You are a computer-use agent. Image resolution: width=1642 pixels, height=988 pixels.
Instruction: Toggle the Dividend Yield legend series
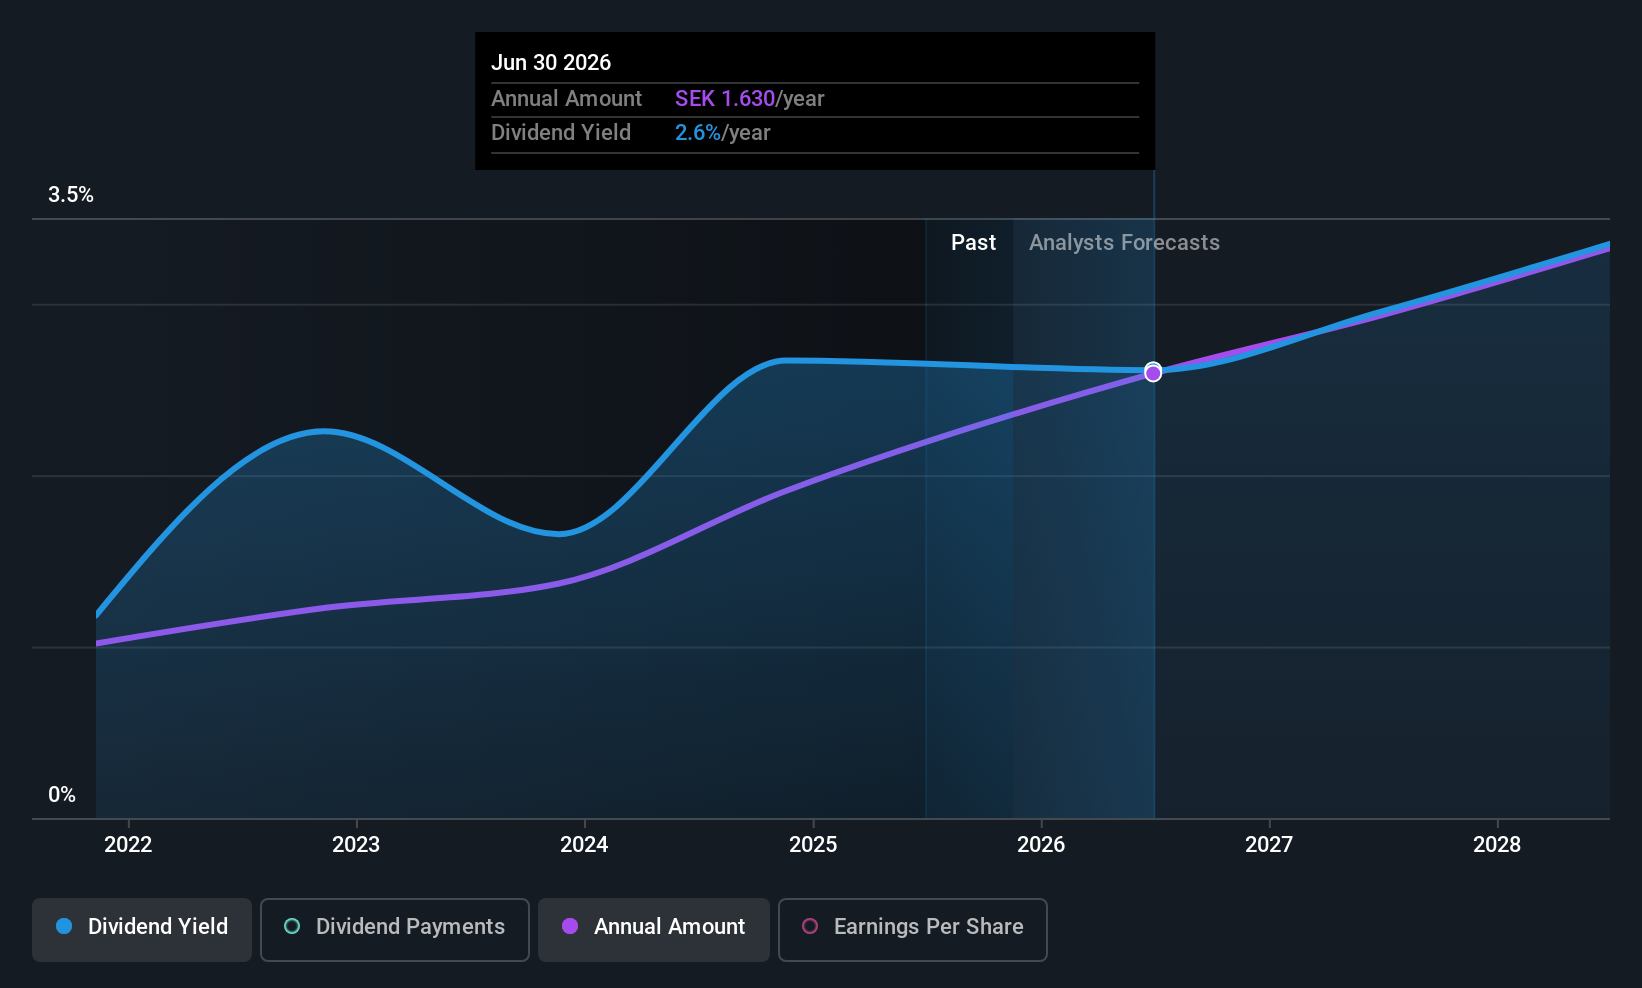pyautogui.click(x=142, y=929)
